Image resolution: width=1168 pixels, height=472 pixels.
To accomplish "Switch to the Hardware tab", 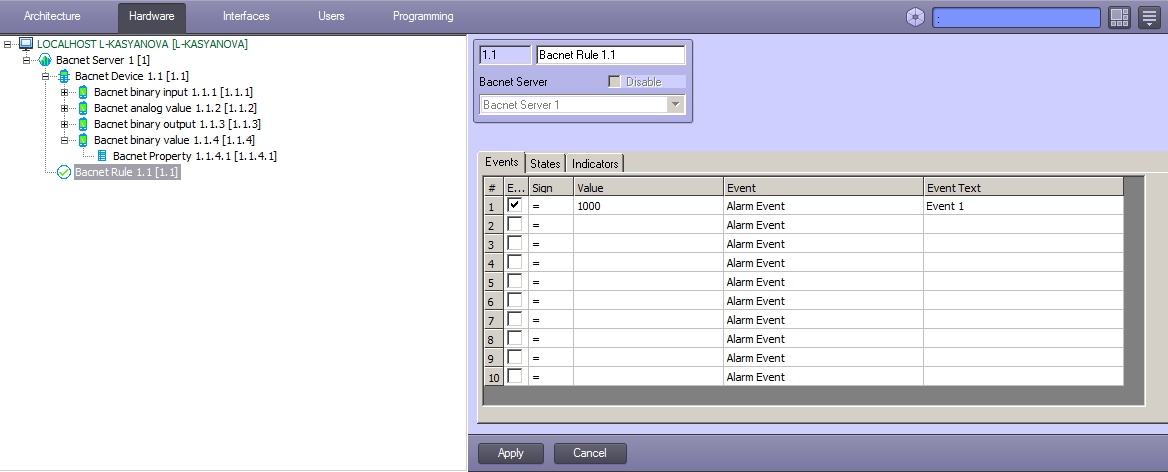I will tap(152, 16).
